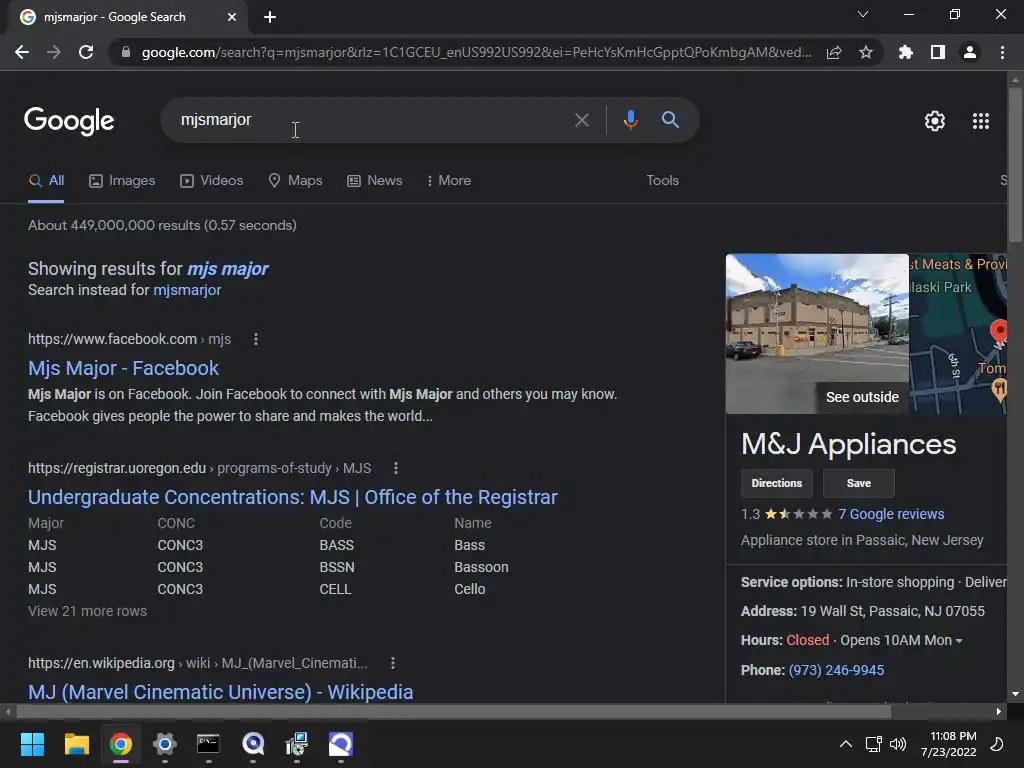Open options for the Wikipedia result
Viewport: 1024px width, 768px height.
coord(392,664)
